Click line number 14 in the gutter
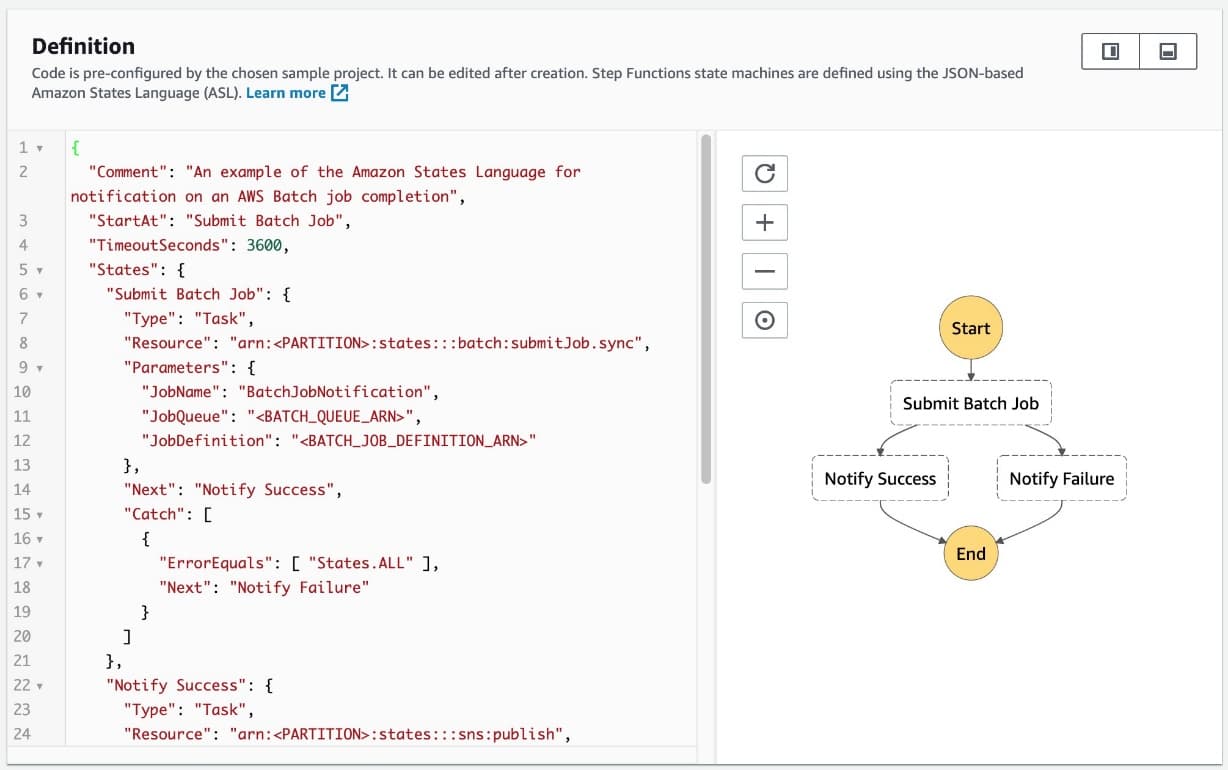Image resolution: width=1228 pixels, height=770 pixels. [x=22, y=490]
